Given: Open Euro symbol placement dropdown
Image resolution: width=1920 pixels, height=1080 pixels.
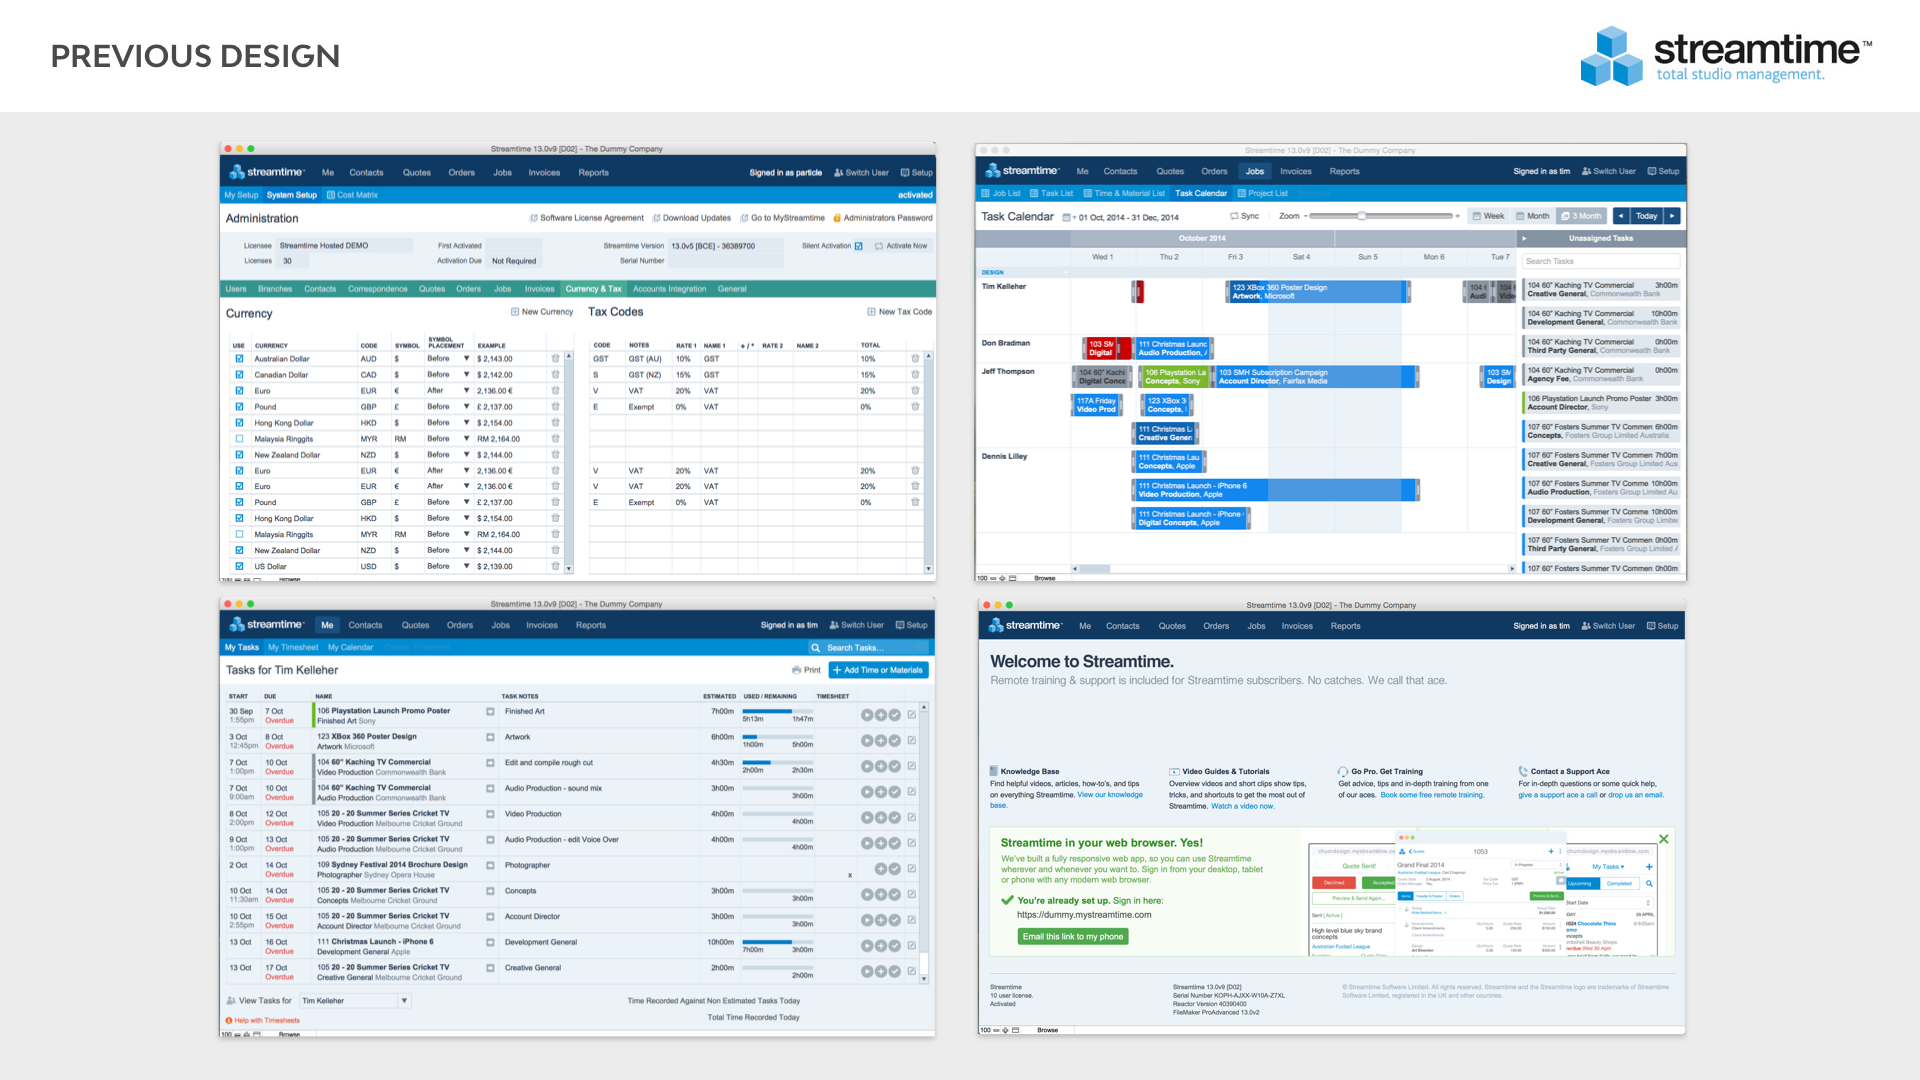Looking at the screenshot, I should pyautogui.click(x=466, y=391).
